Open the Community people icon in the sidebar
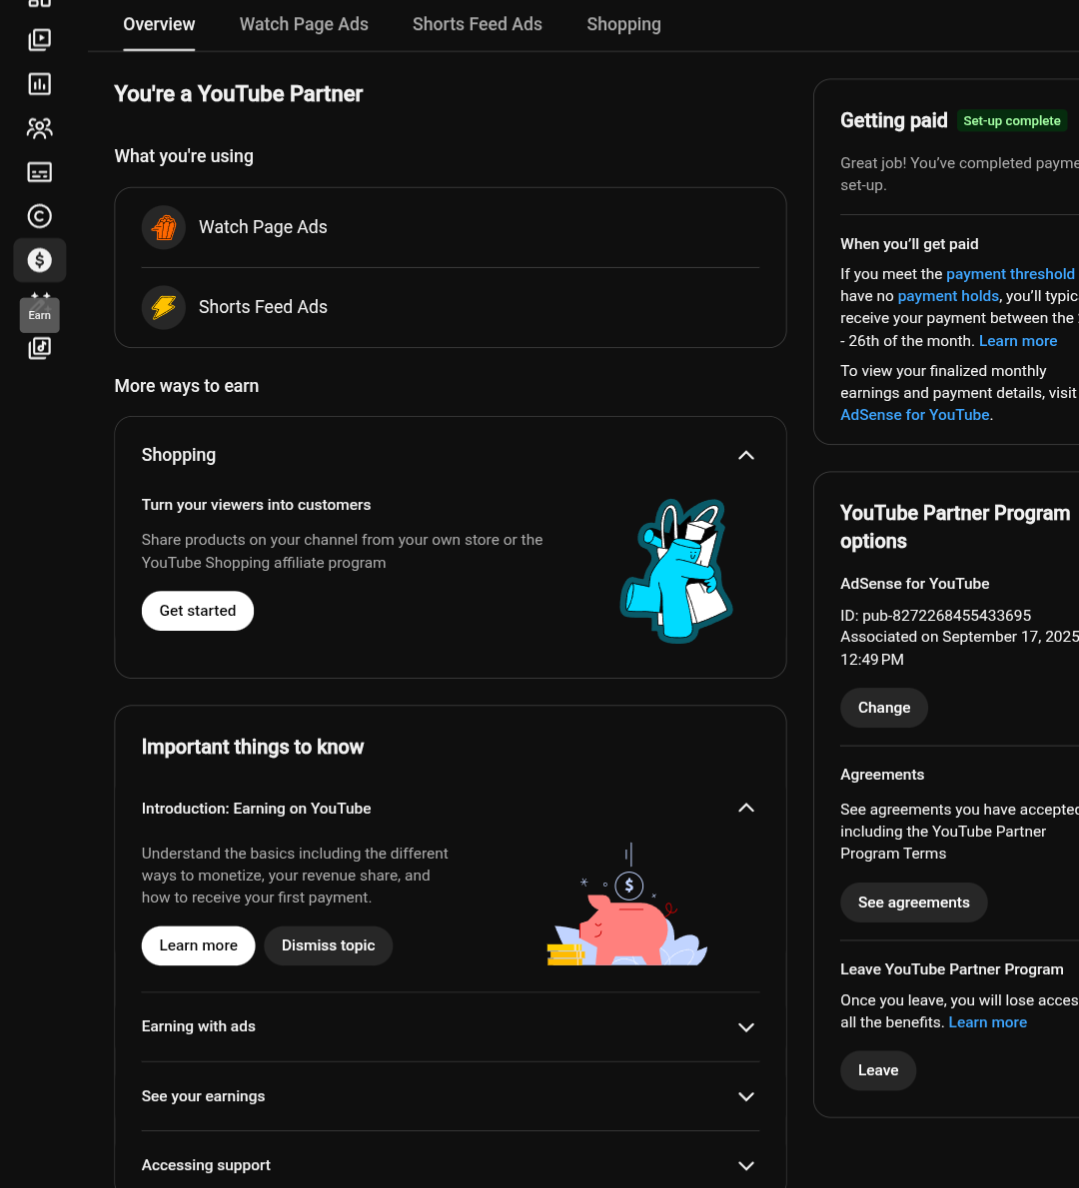Screen dimensions: 1079x1188 tap(39, 128)
